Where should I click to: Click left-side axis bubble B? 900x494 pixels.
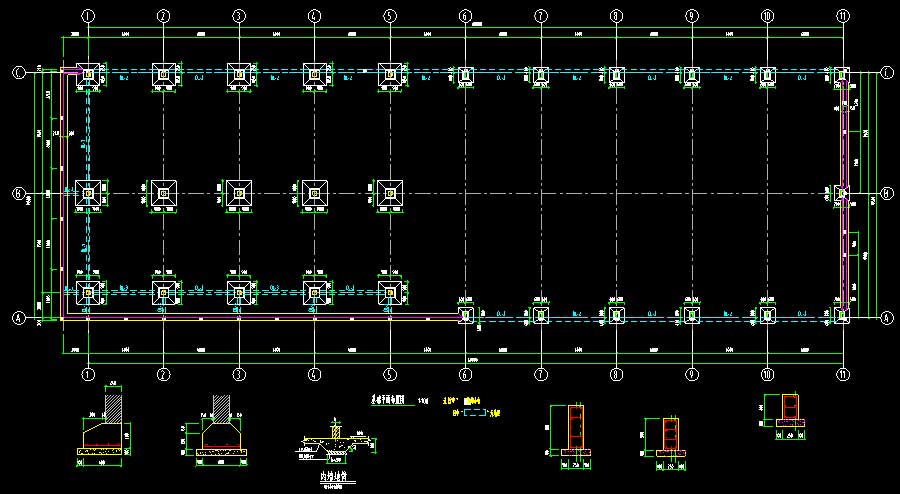tap(19, 194)
